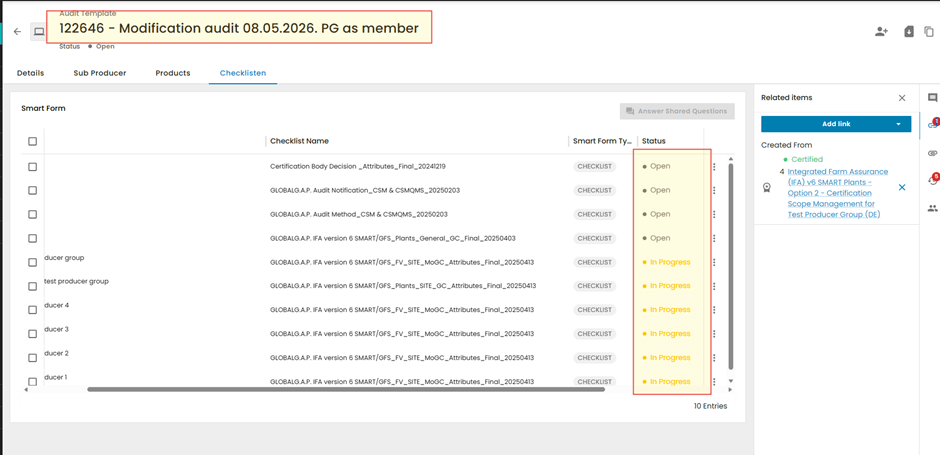
Task: Open the related links sidebar icon
Action: [x=932, y=125]
